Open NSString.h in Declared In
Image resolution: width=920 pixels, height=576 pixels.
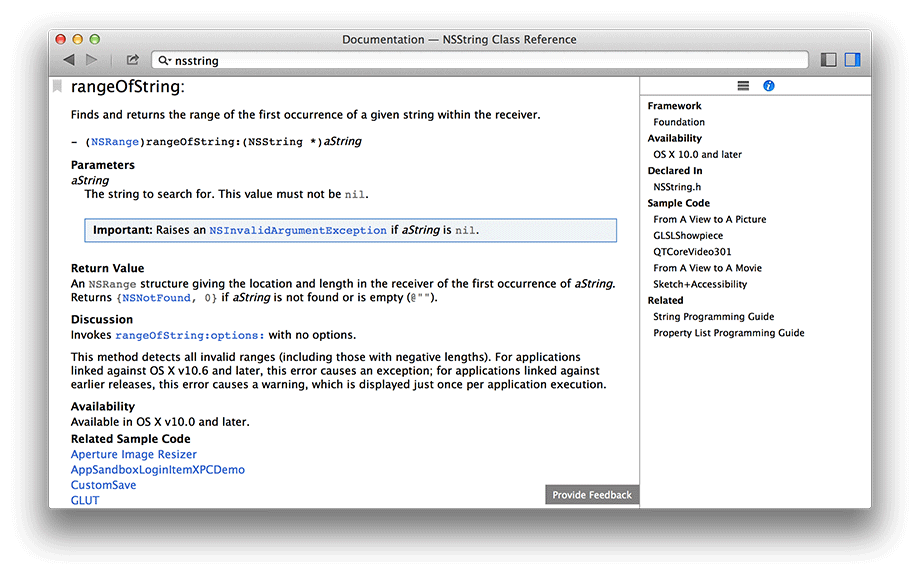coord(677,187)
